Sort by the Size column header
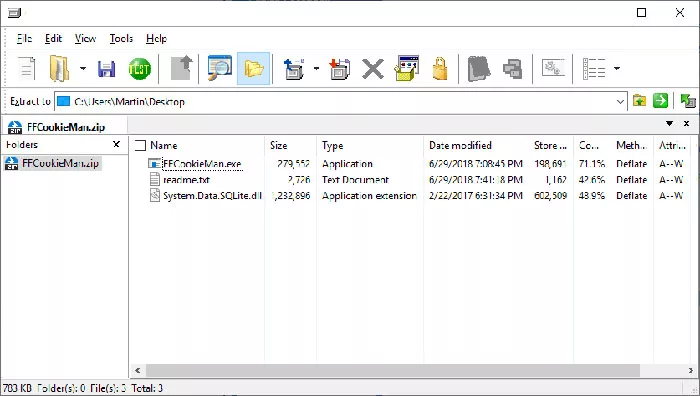The width and height of the screenshot is (700, 396). coord(279,146)
